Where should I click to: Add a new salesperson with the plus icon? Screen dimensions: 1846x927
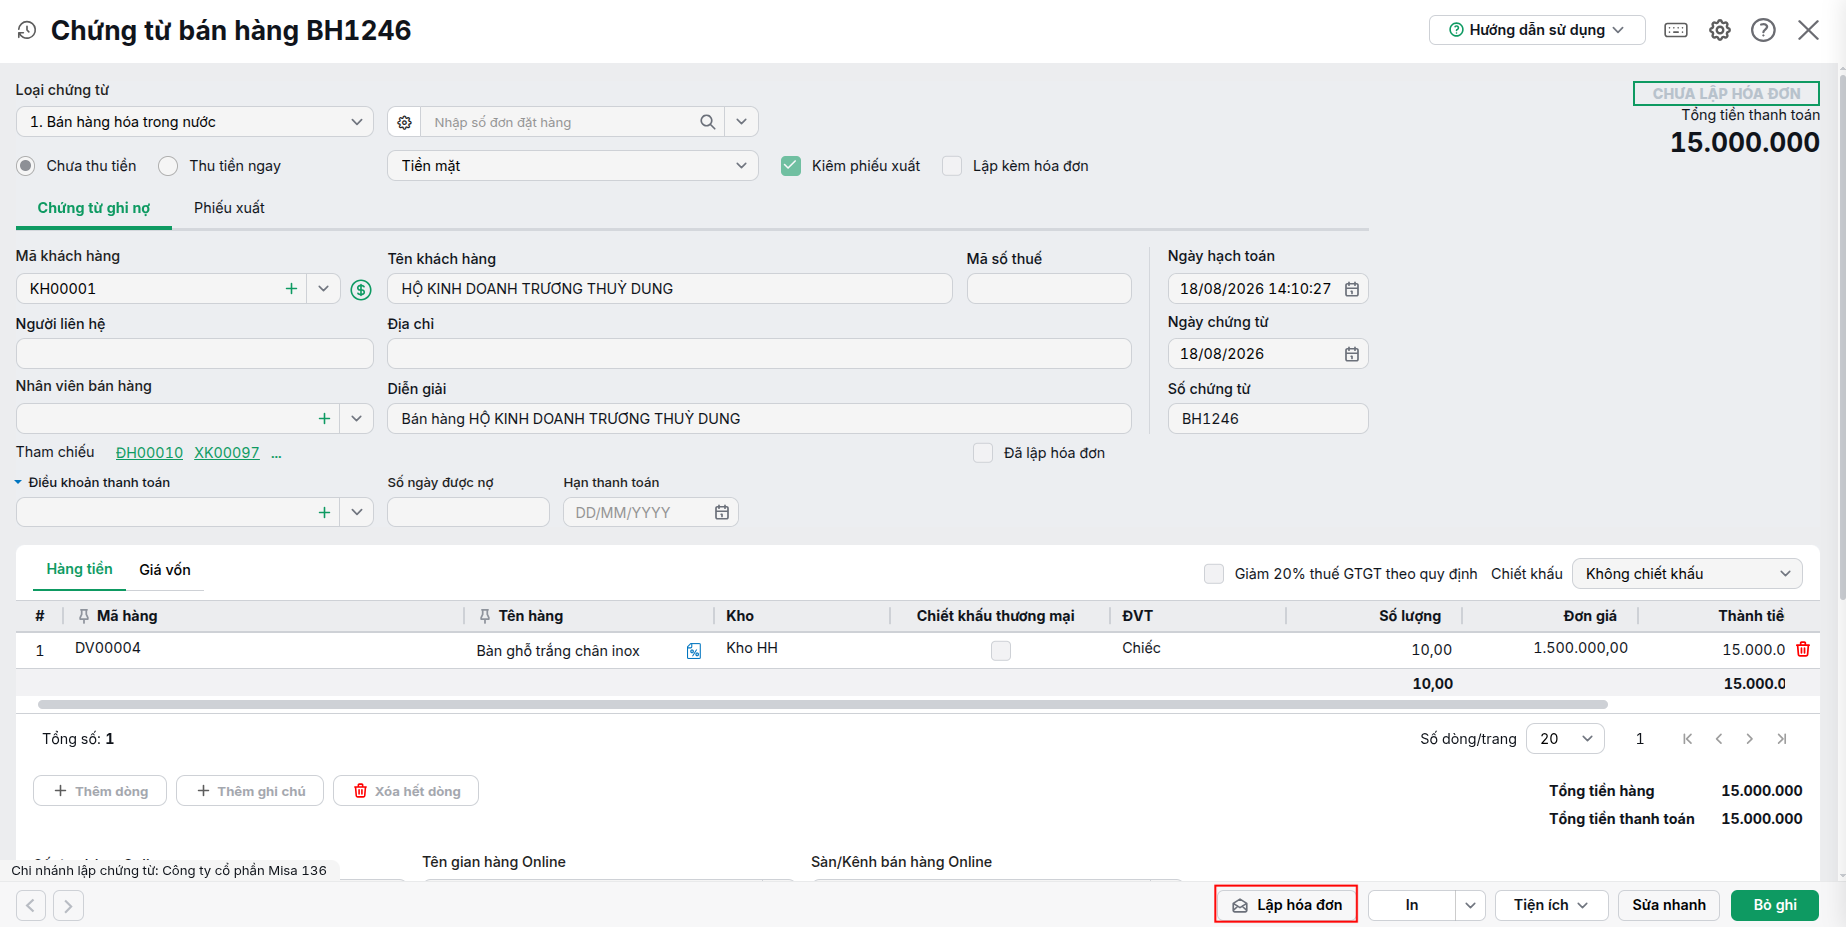coord(324,419)
